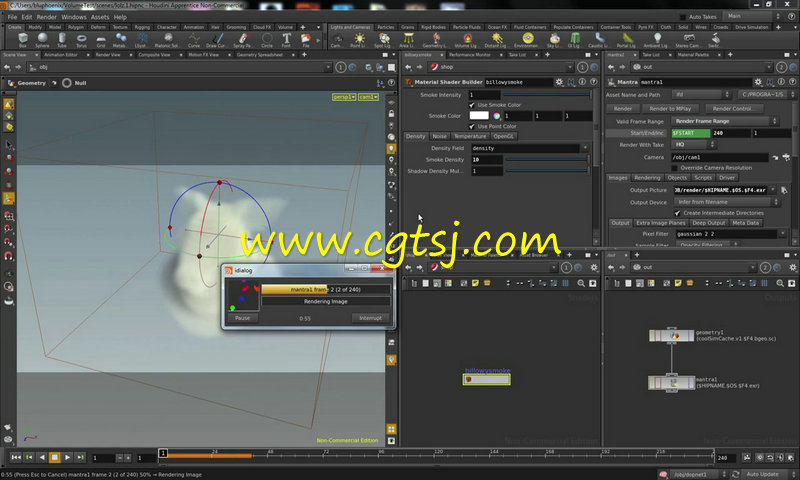Open Density Field dropdown arrow

pyautogui.click(x=585, y=148)
